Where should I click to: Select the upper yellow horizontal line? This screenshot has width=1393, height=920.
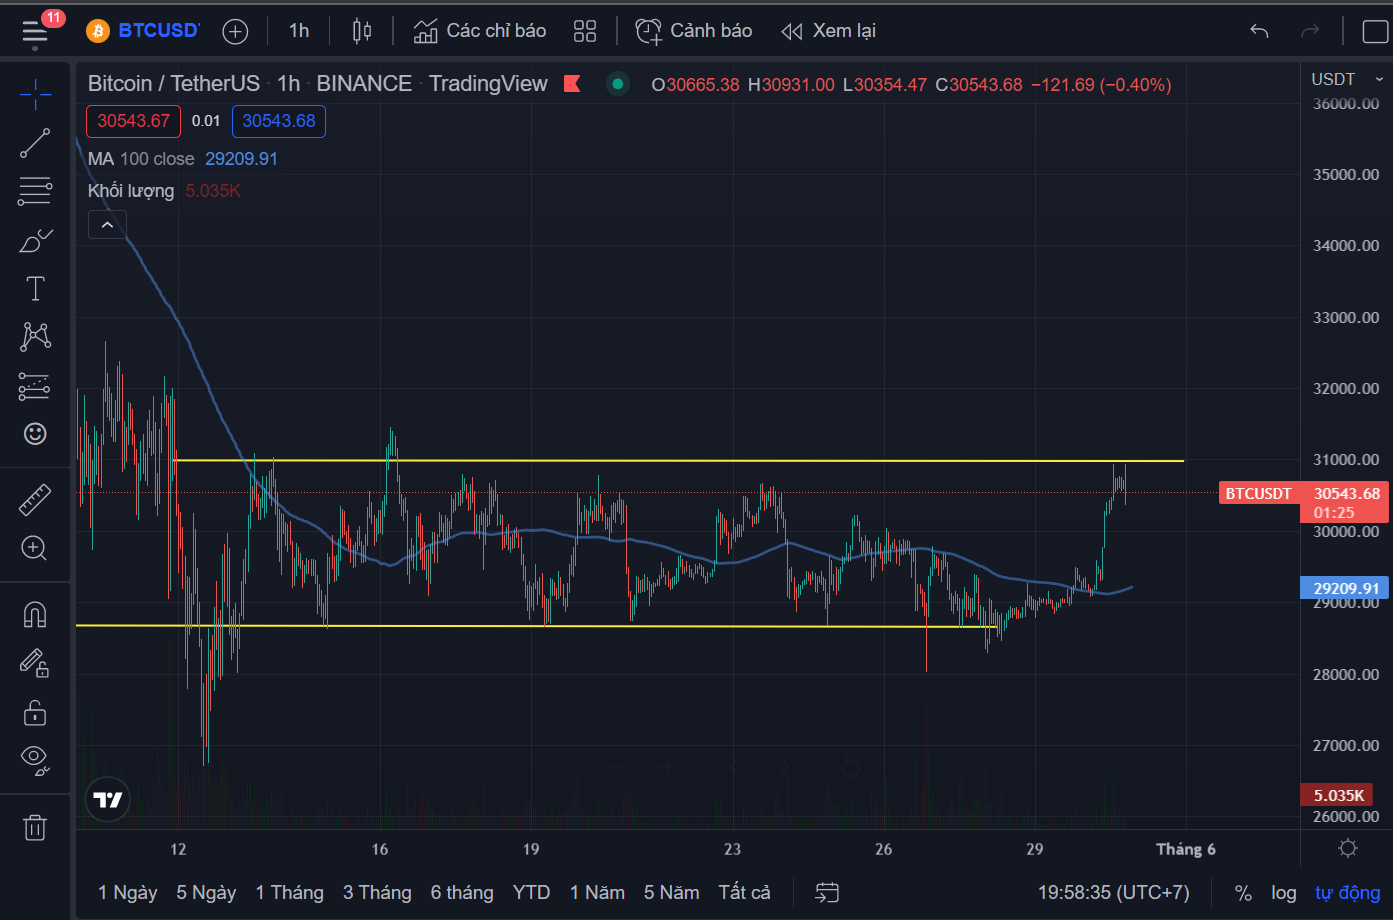tap(680, 461)
